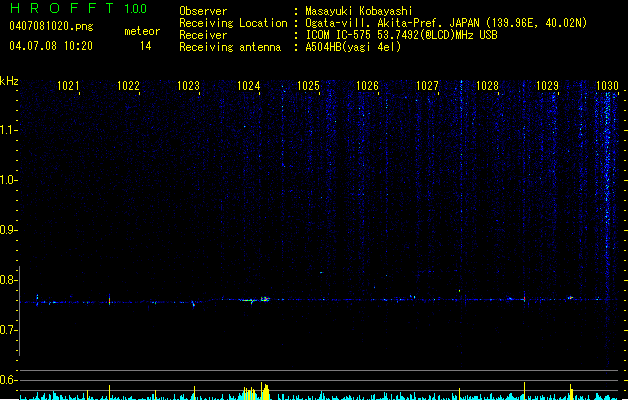Click the 0.9 kHz frequency label

tap(8, 230)
